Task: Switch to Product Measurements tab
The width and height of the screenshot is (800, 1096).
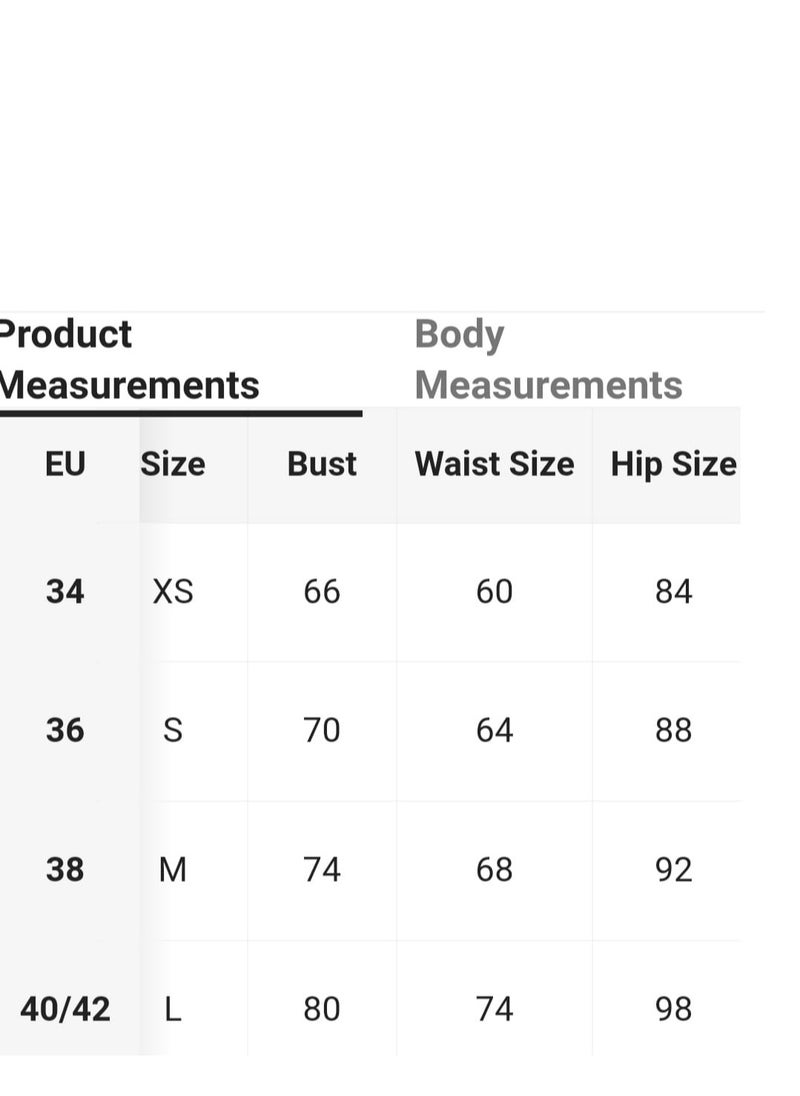Action: 129,359
